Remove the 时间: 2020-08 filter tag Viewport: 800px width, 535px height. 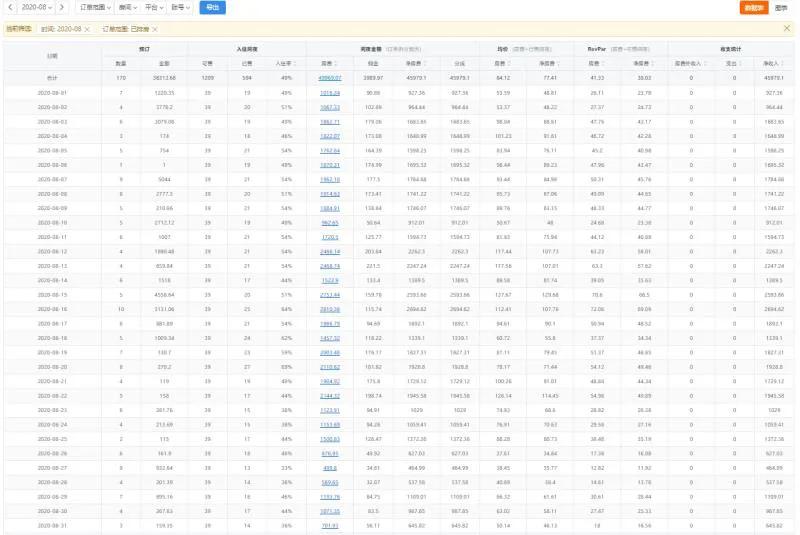(87, 30)
